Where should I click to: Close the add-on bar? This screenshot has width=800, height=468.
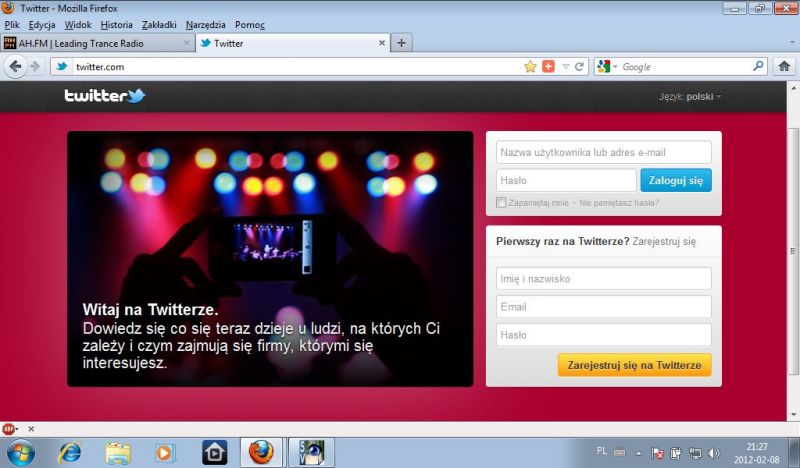coord(31,429)
